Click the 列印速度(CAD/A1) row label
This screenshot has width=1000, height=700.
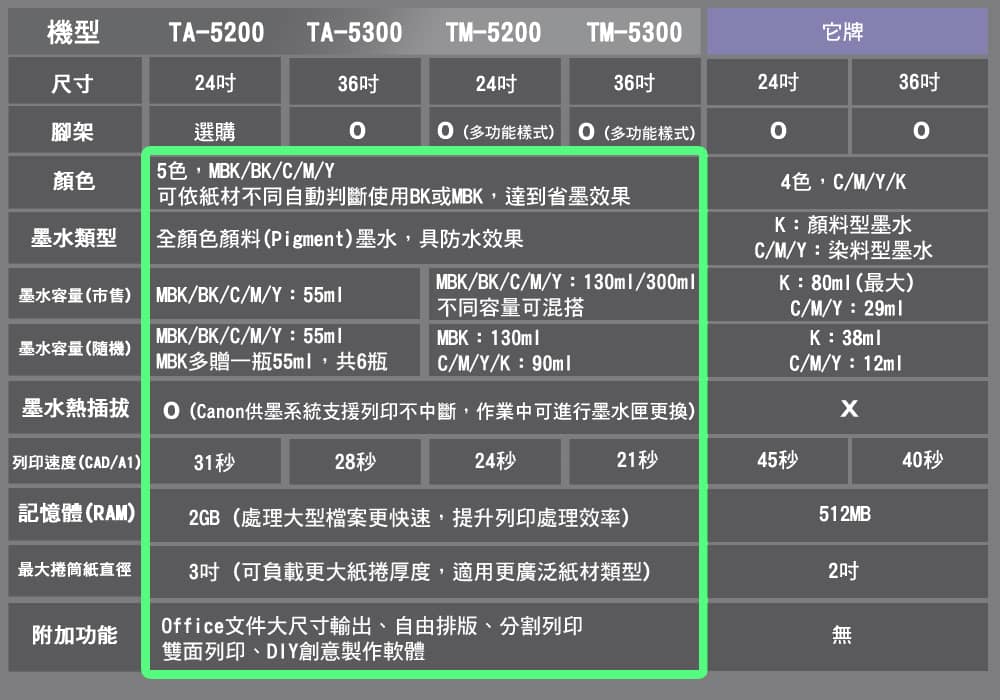click(x=75, y=462)
